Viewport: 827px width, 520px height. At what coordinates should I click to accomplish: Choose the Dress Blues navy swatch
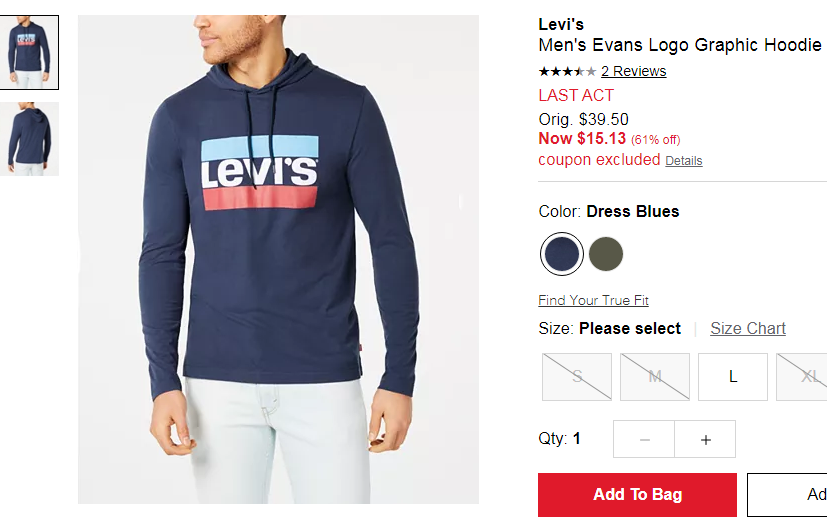562,254
